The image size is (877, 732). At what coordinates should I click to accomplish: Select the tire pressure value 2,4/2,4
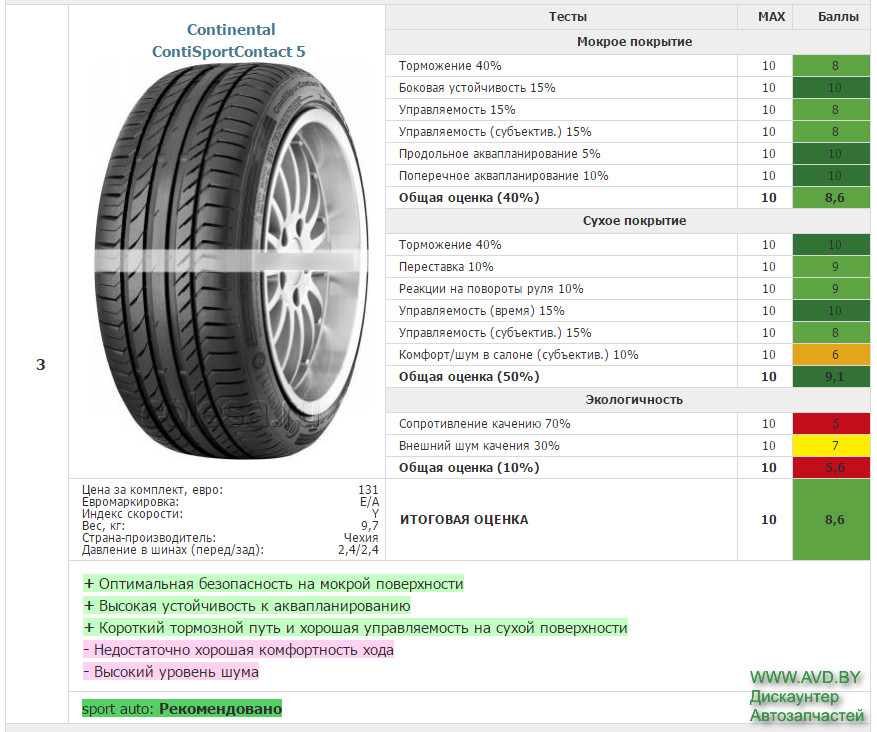click(358, 550)
